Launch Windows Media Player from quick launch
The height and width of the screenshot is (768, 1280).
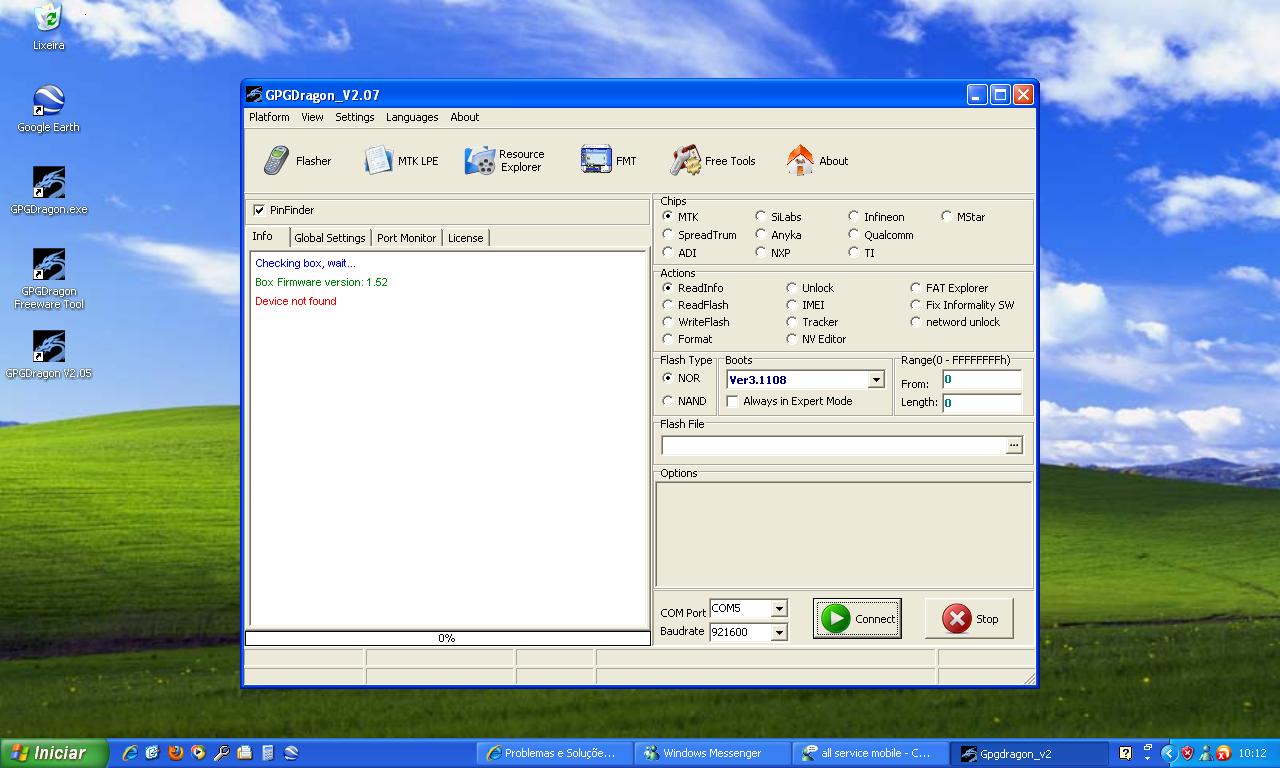tap(198, 753)
